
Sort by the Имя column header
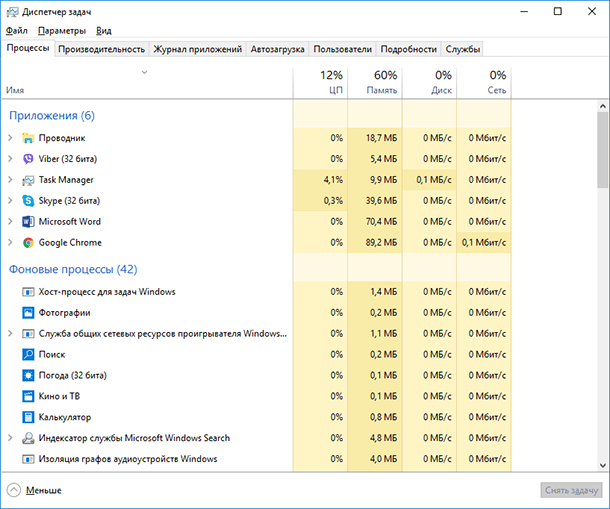point(147,83)
